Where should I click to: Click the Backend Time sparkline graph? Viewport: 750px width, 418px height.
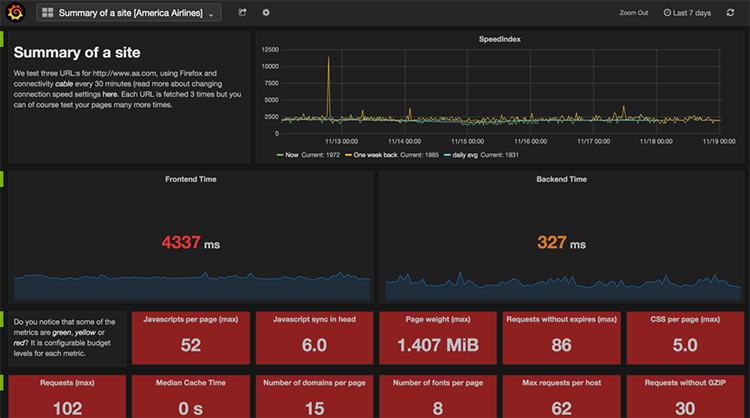pos(563,286)
